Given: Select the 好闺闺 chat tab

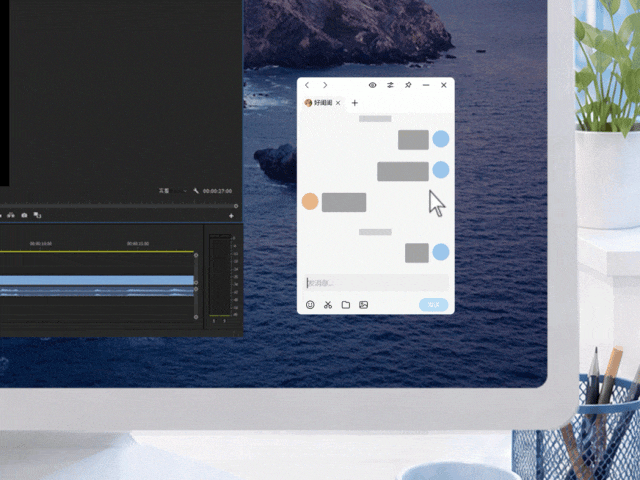Looking at the screenshot, I should coord(319,103).
